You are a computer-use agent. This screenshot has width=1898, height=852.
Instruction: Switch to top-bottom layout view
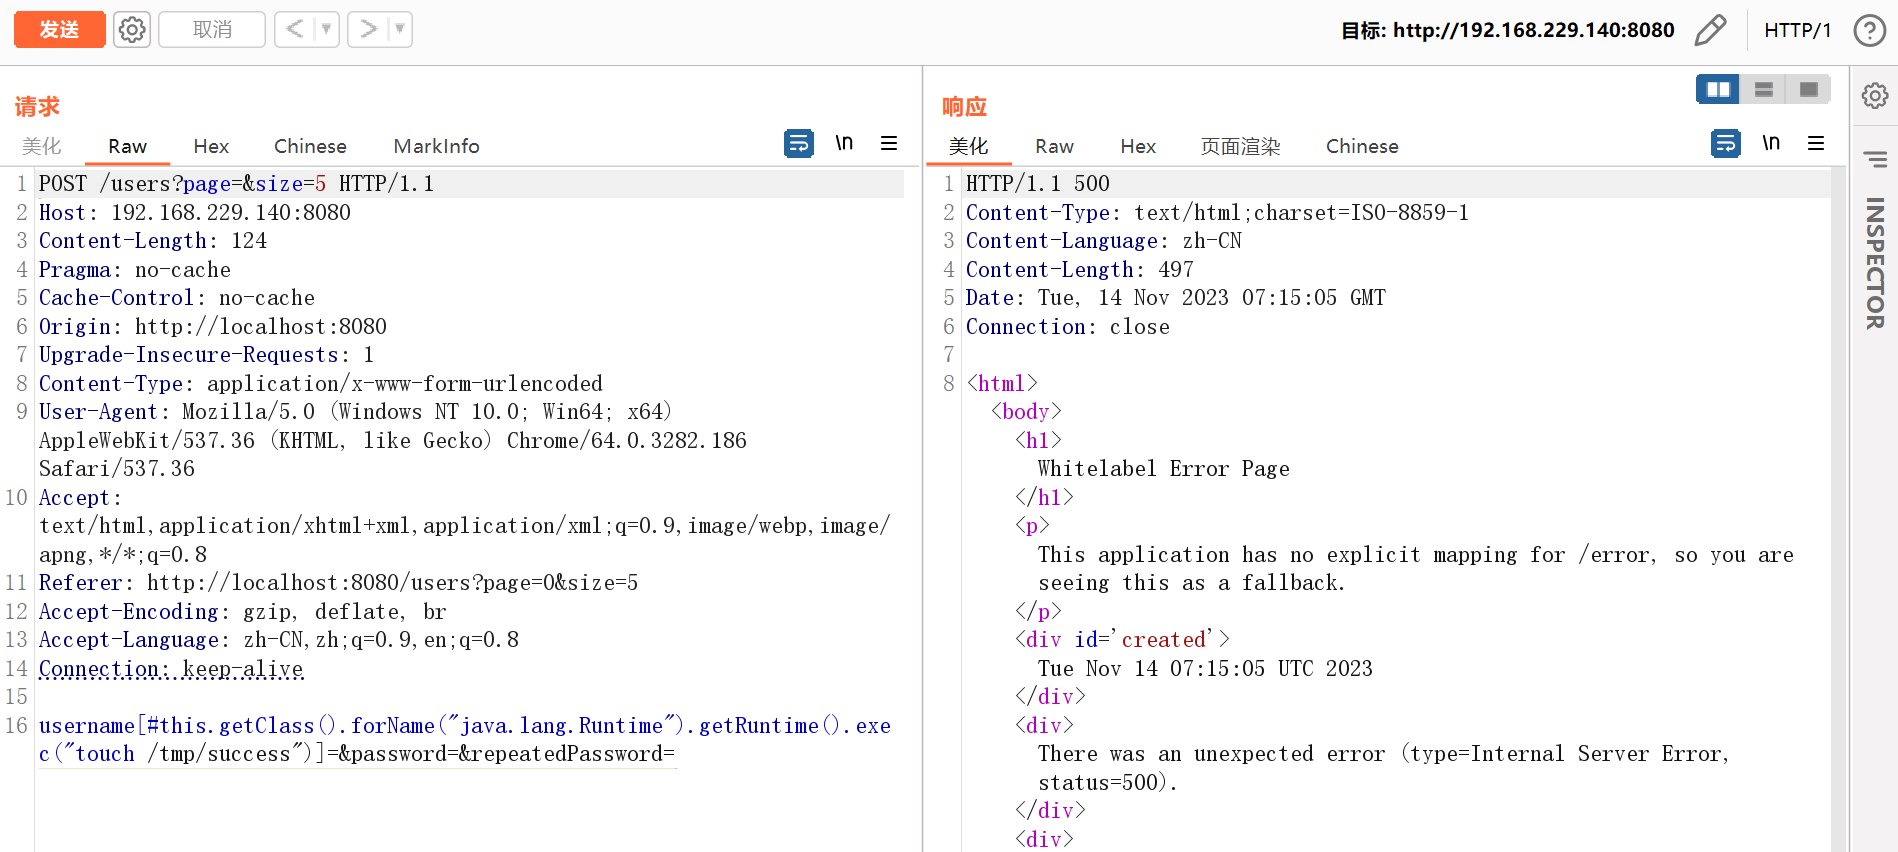pyautogui.click(x=1764, y=90)
